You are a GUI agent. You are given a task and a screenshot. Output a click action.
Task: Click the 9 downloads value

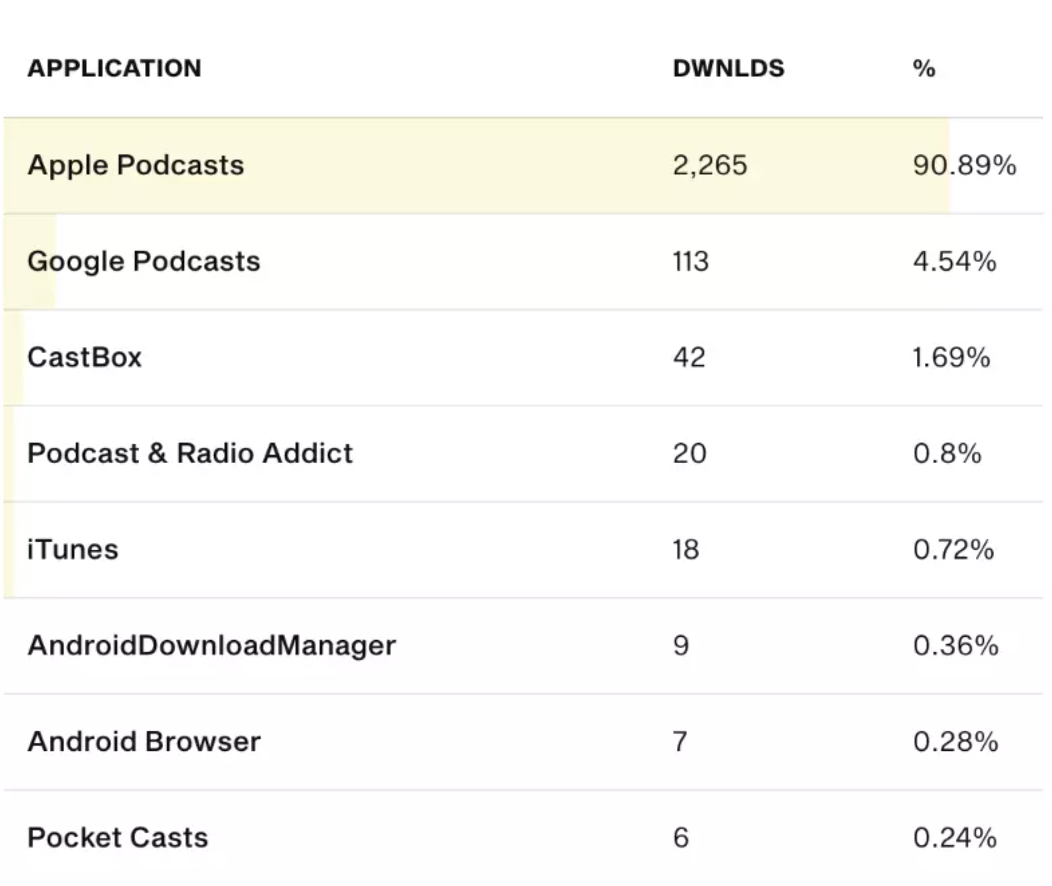681,646
